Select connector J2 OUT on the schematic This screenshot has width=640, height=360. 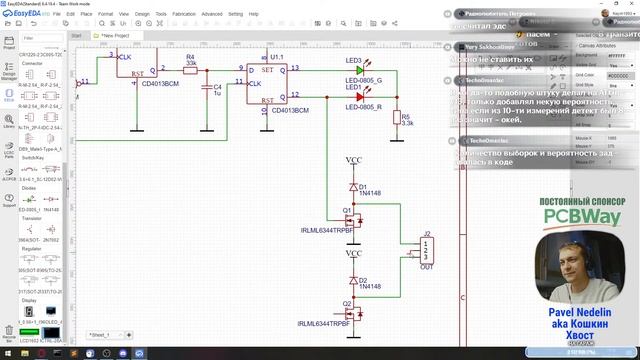[427, 250]
